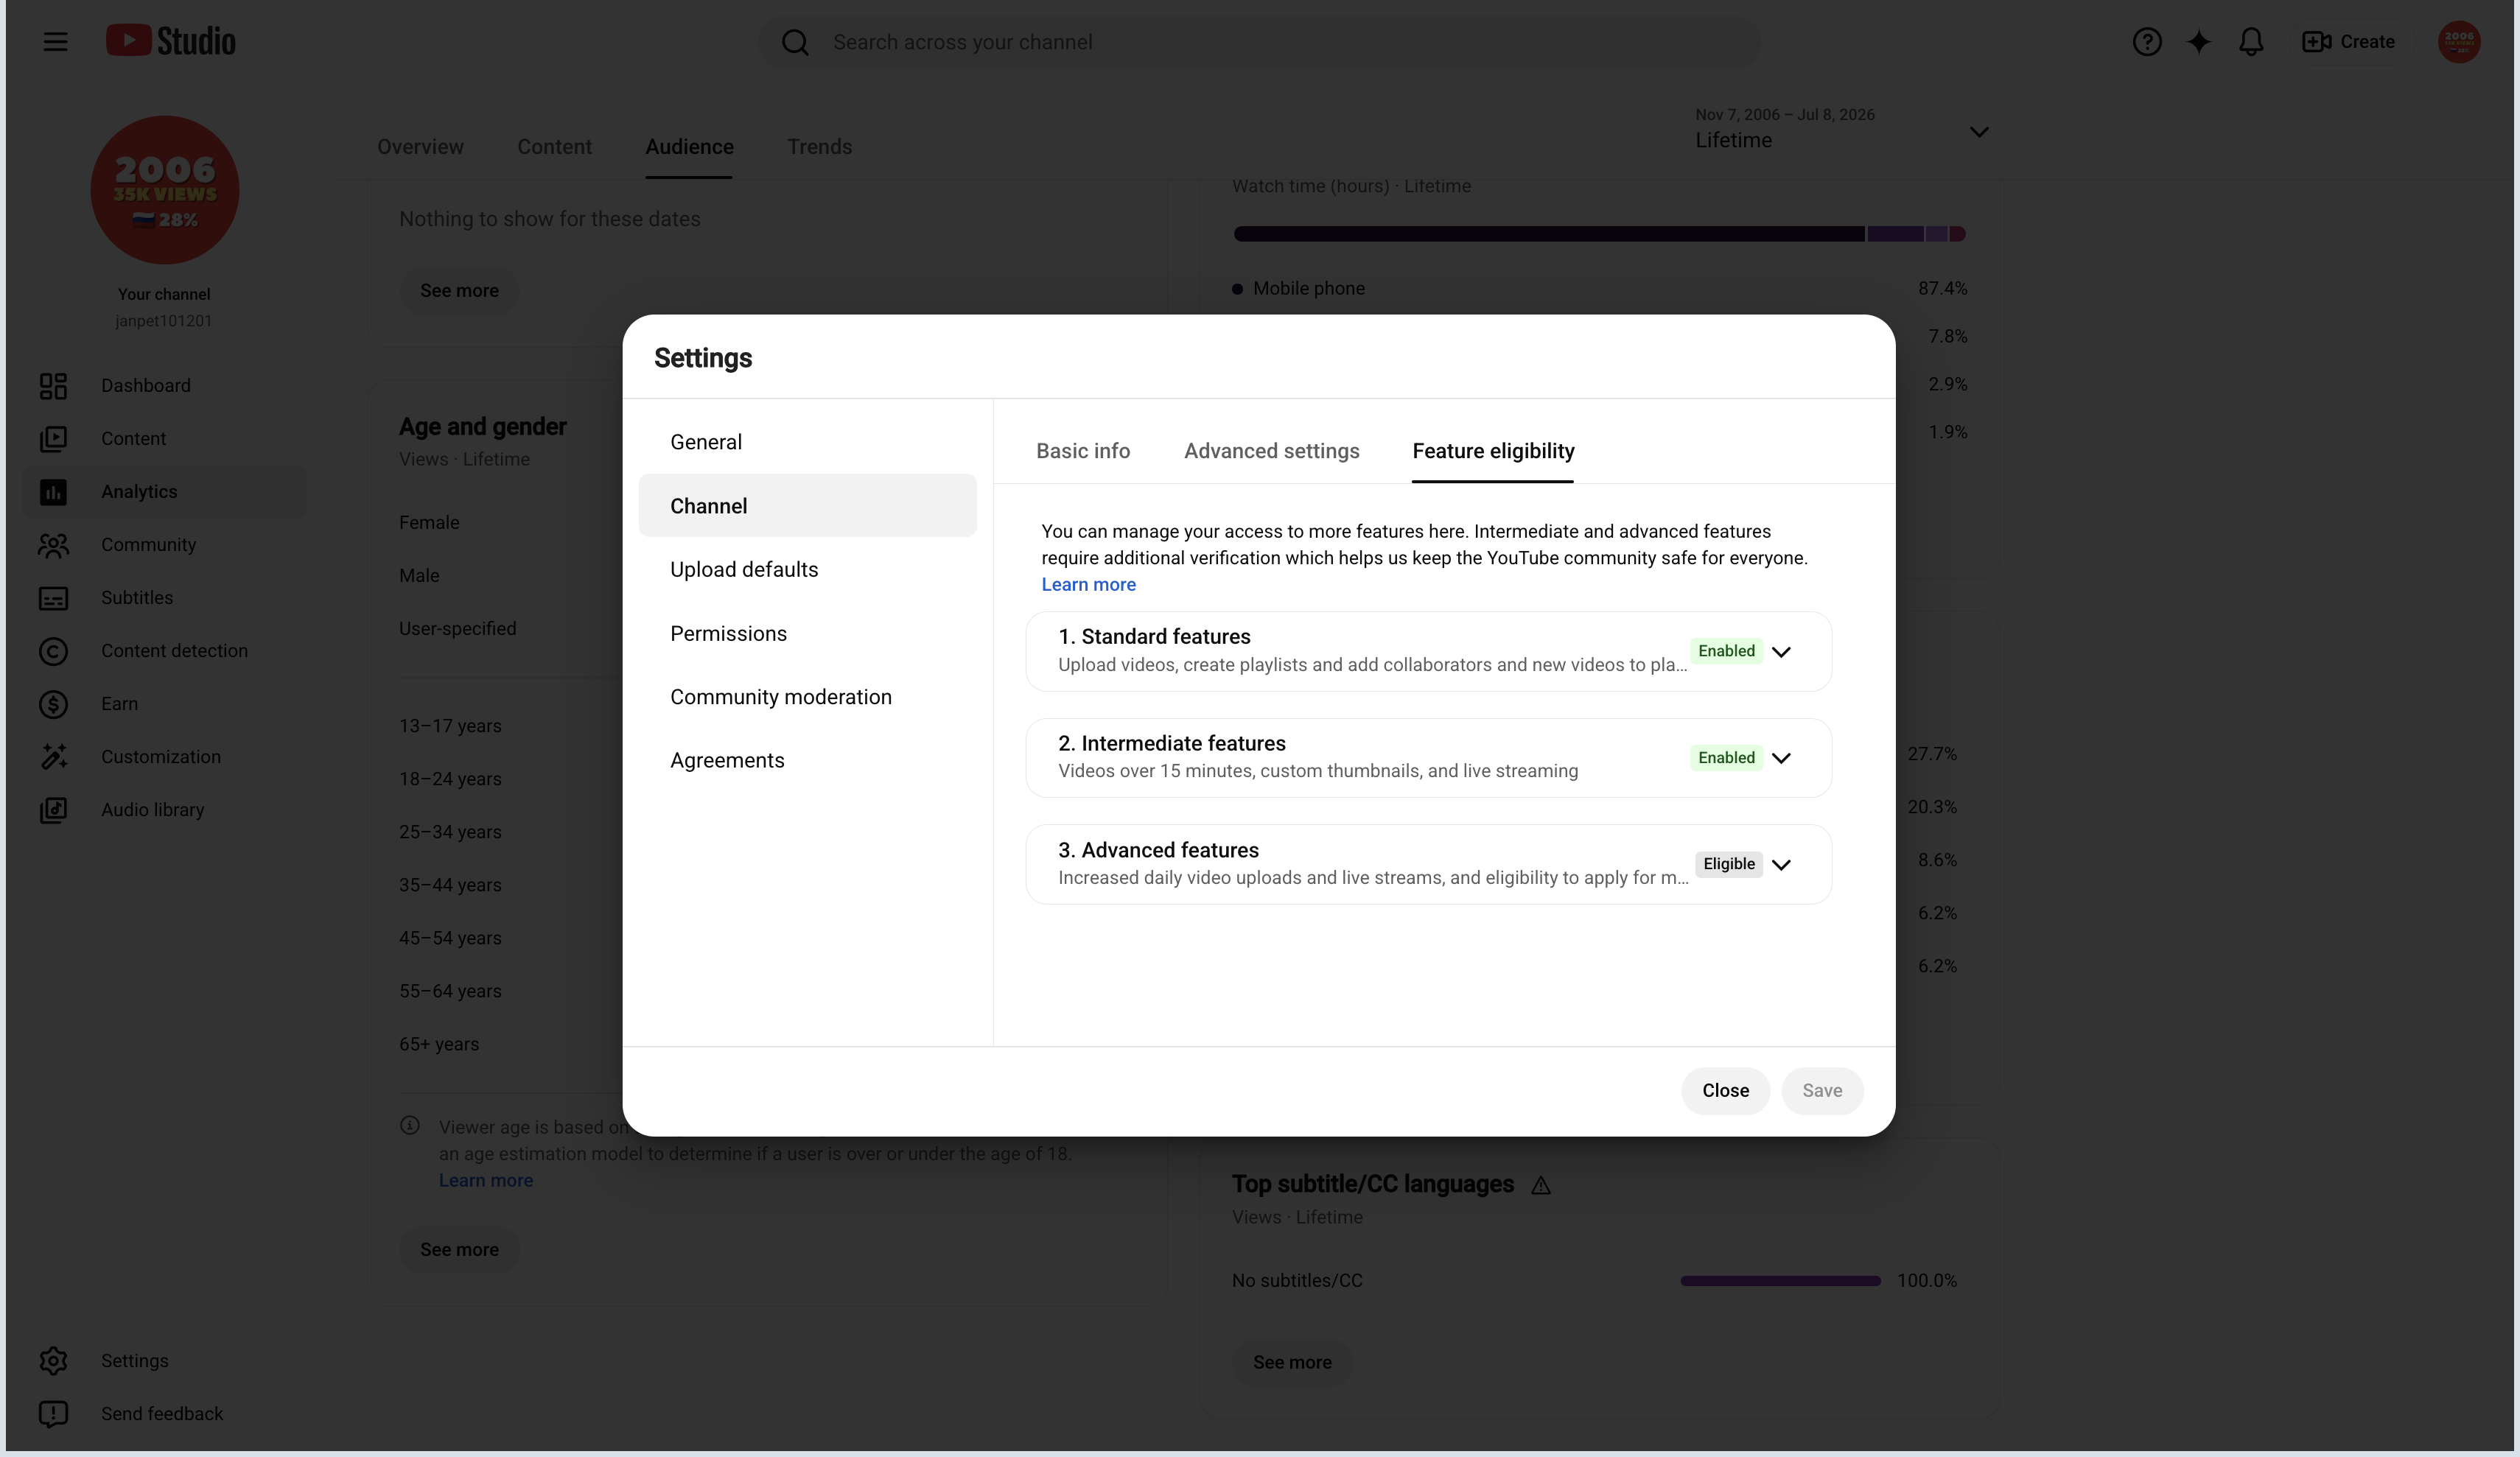Click the Analytics sidebar icon
Image resolution: width=2520 pixels, height=1457 pixels.
tap(53, 492)
